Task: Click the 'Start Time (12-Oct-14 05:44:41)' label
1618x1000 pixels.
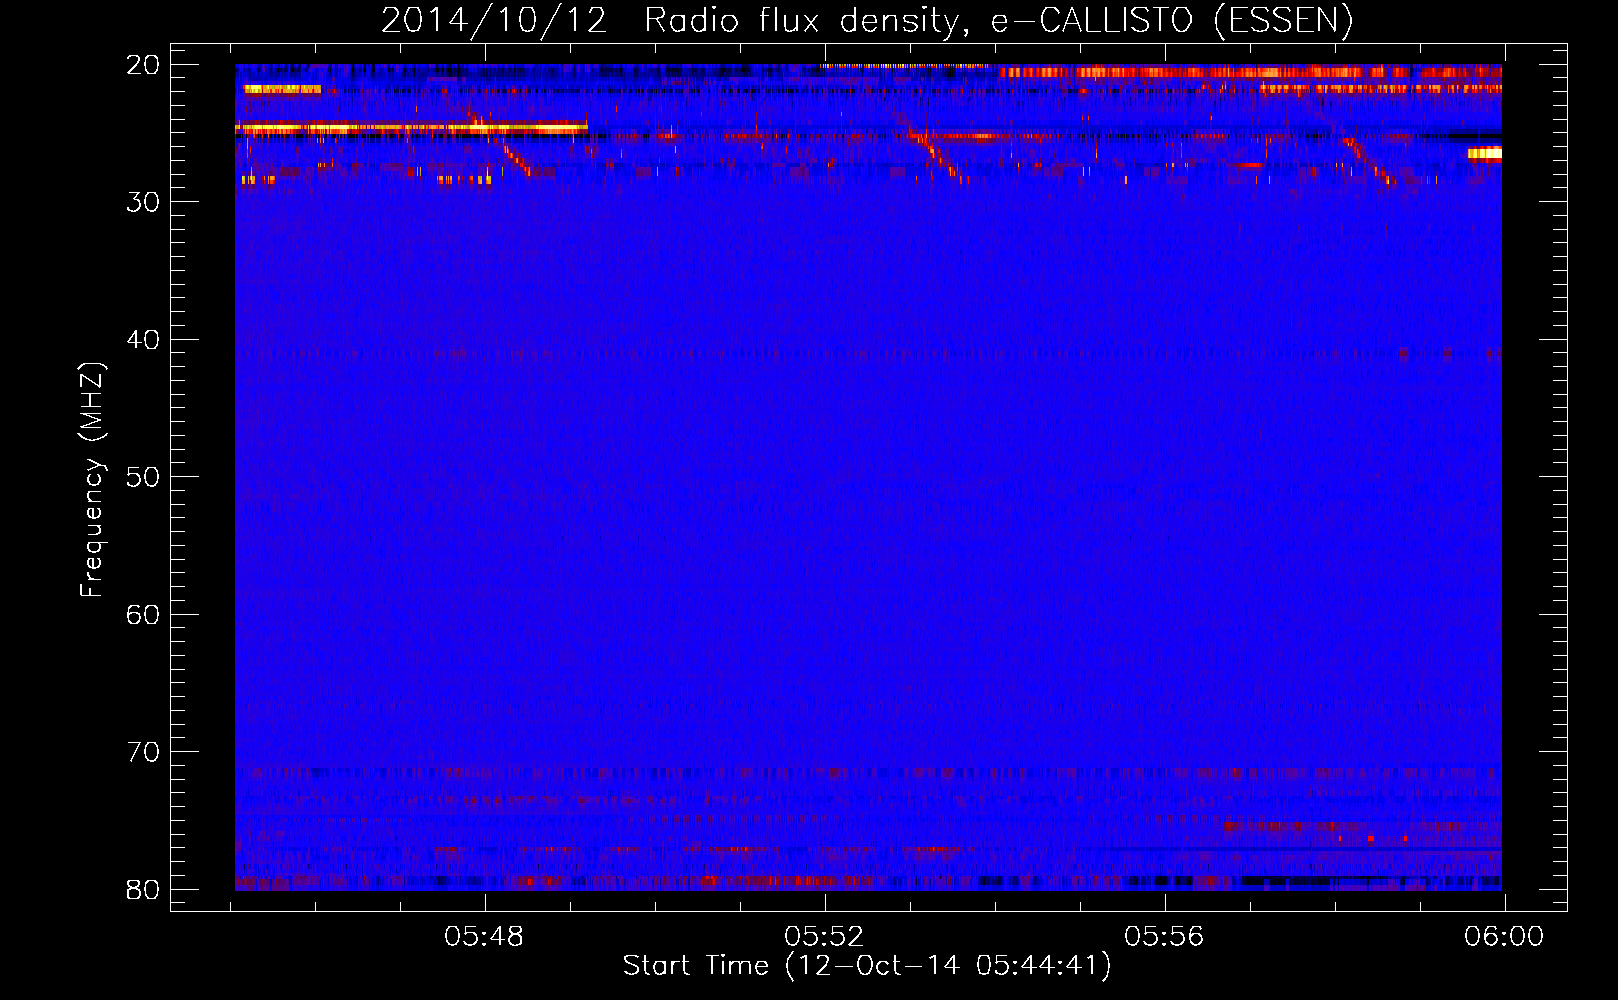Action: 866,966
